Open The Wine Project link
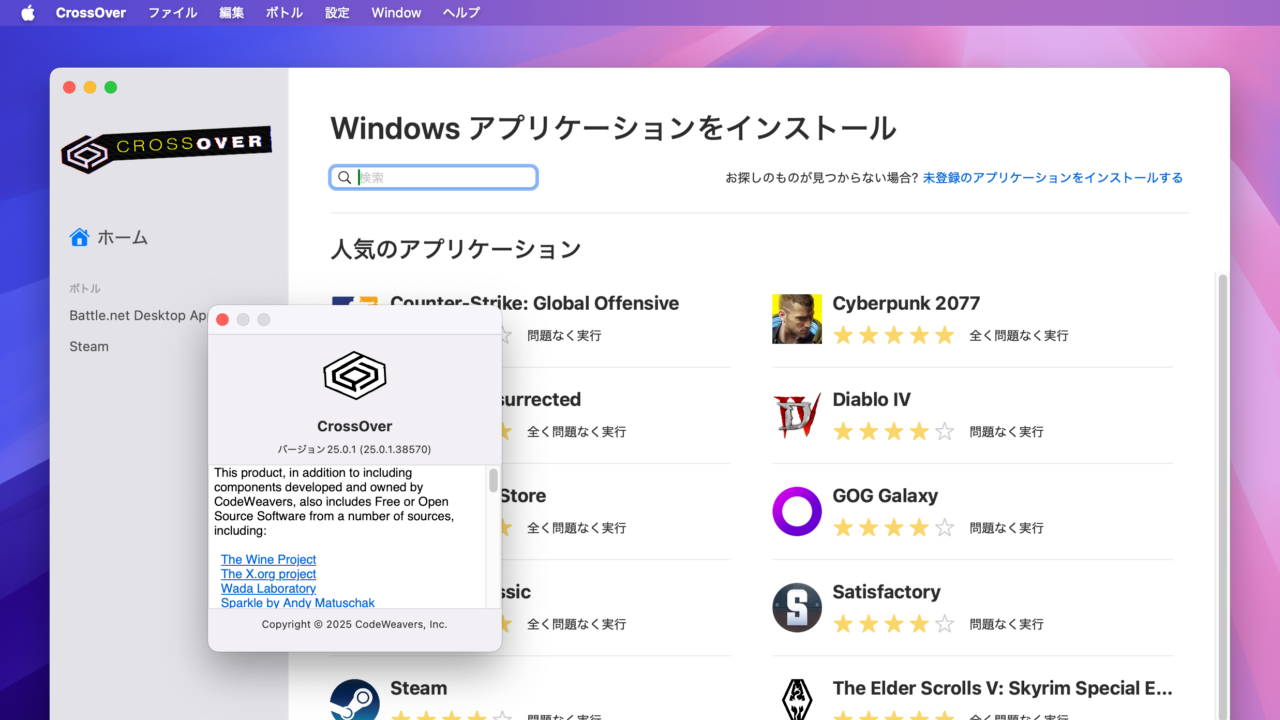The height and width of the screenshot is (720, 1280). pos(268,559)
